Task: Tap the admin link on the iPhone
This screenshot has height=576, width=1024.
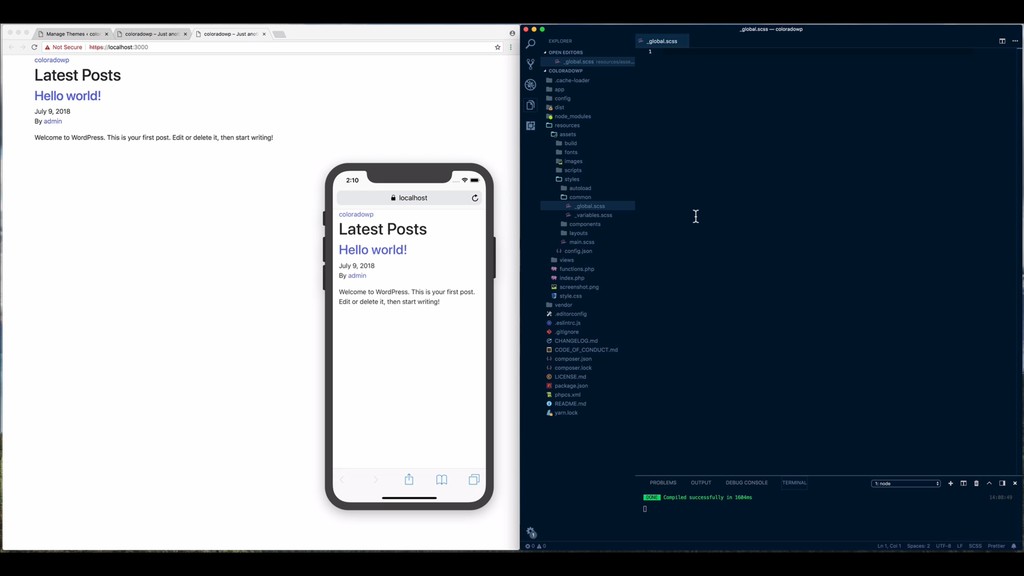Action: tap(357, 276)
